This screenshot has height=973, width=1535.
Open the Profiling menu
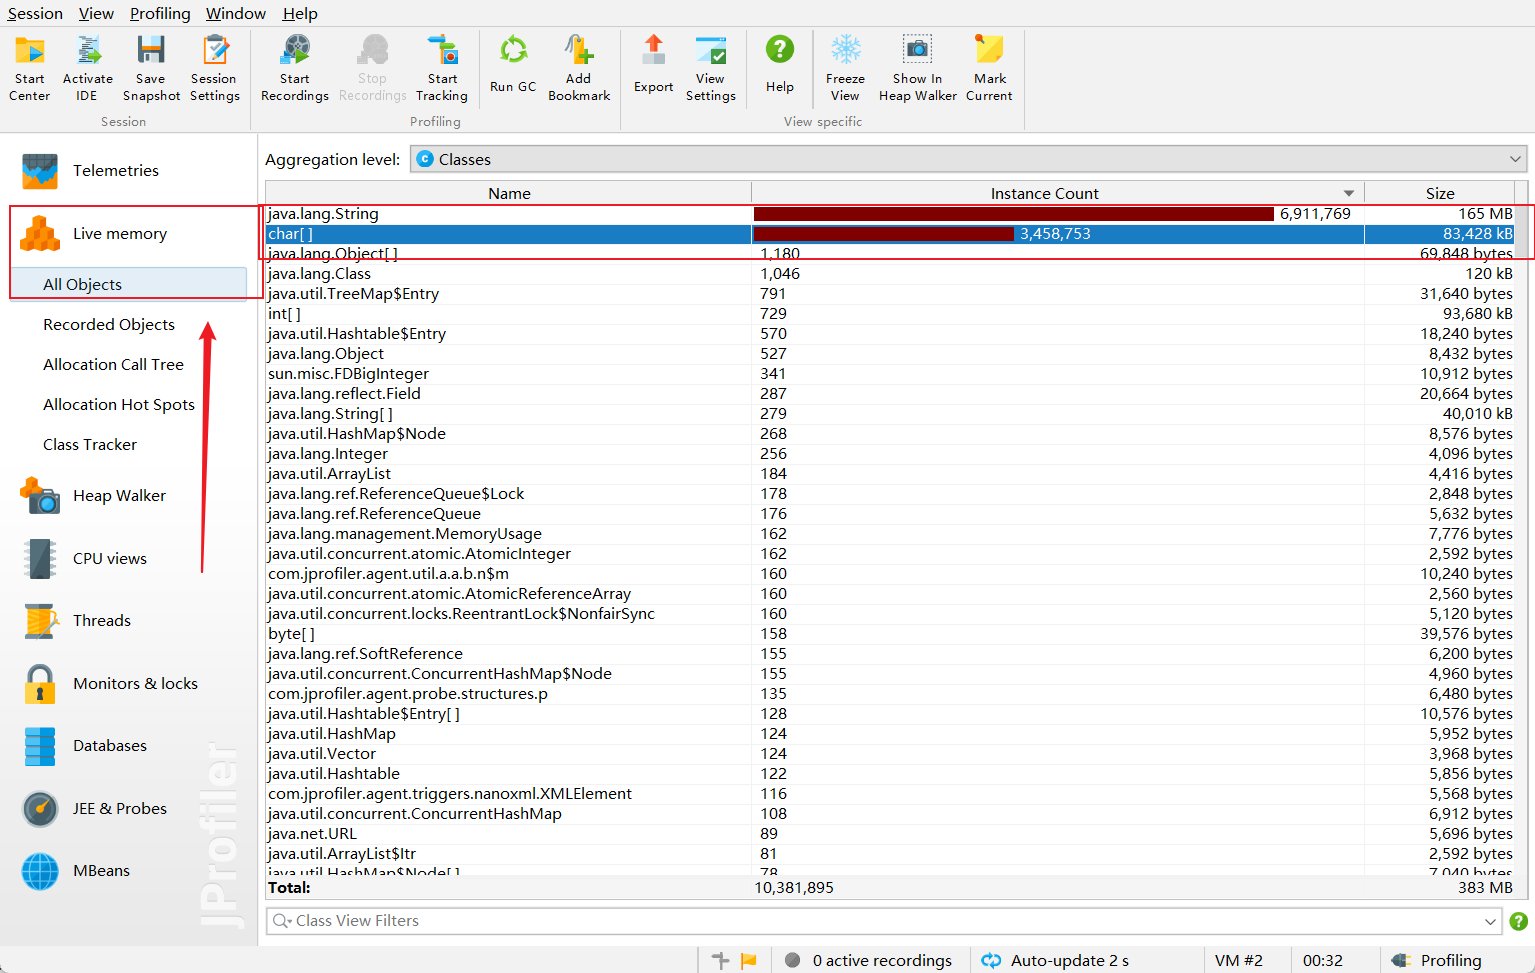point(160,14)
